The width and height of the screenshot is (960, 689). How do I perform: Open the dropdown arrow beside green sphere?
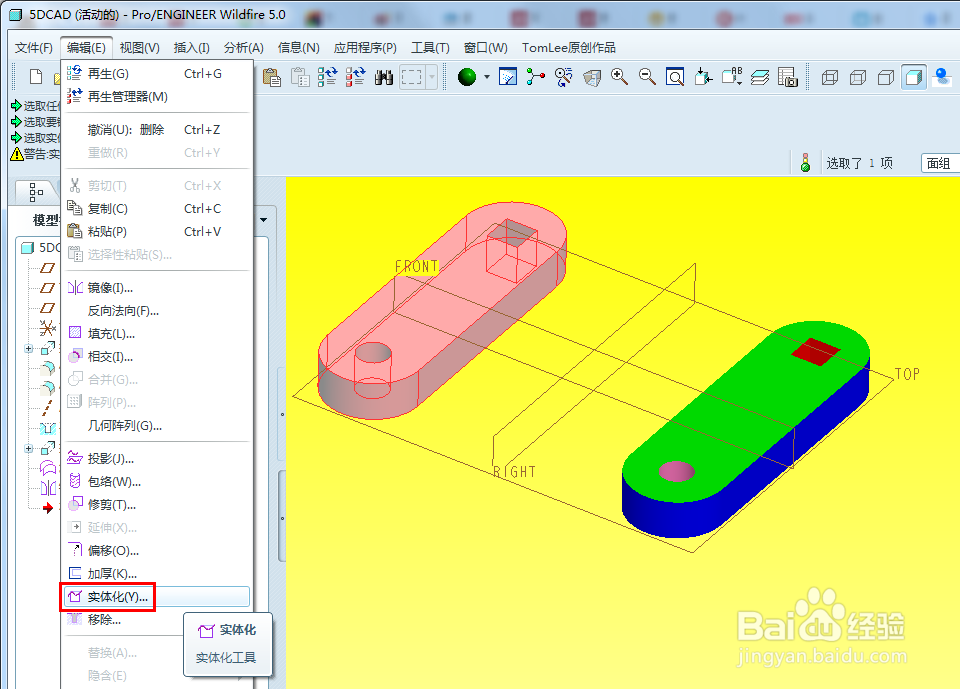[487, 77]
